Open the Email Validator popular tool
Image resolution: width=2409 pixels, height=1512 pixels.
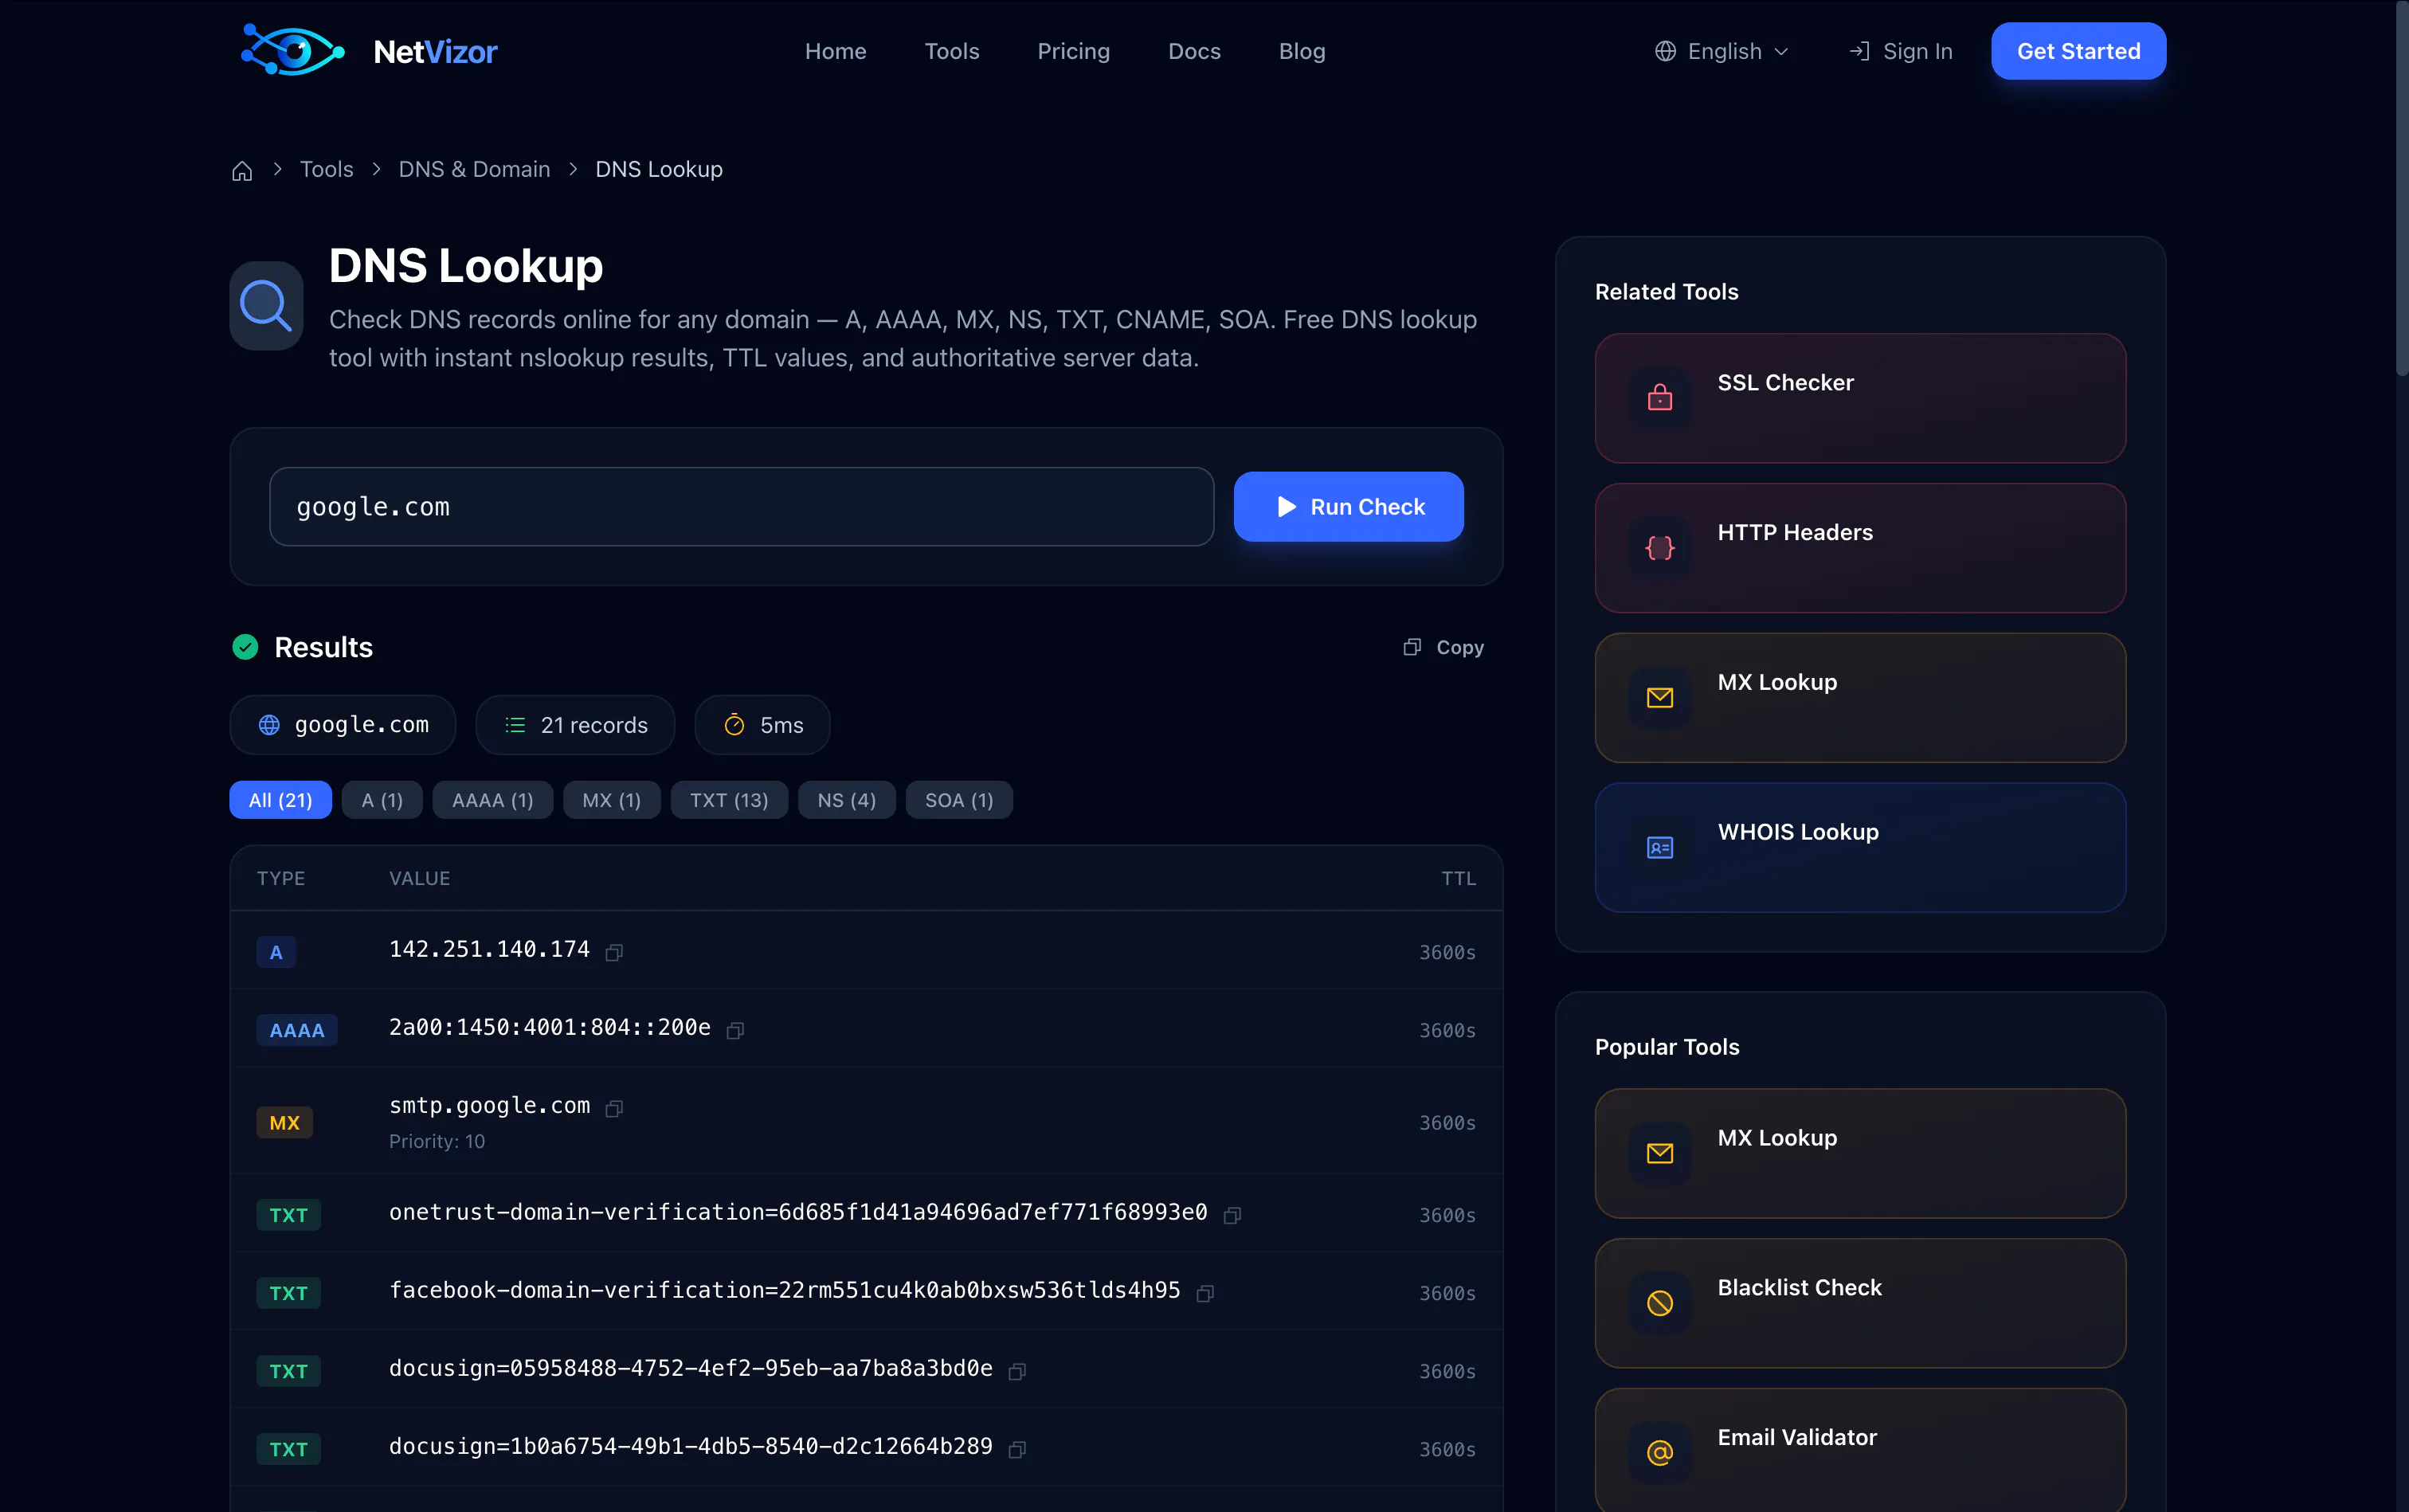(x=1860, y=1450)
